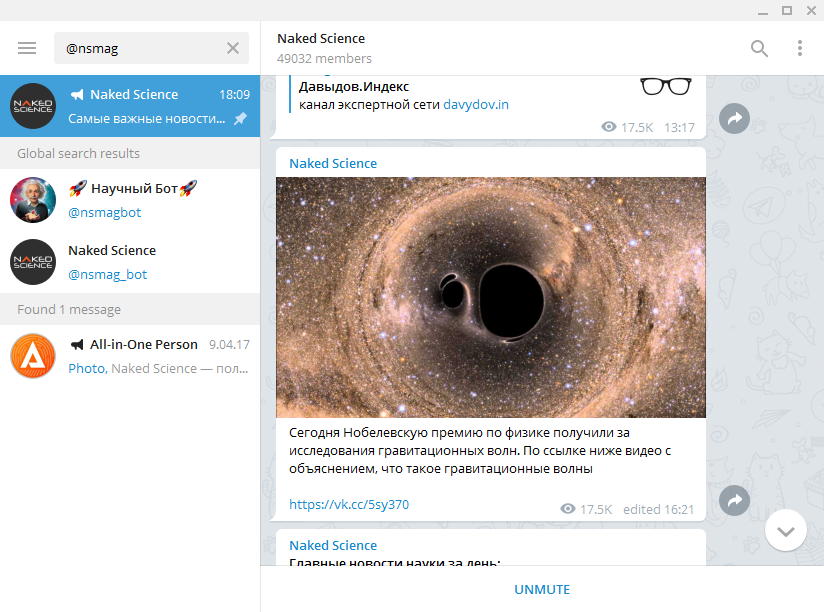Open the vk.cc/5sy370 link
The height and width of the screenshot is (612, 824).
[349, 504]
